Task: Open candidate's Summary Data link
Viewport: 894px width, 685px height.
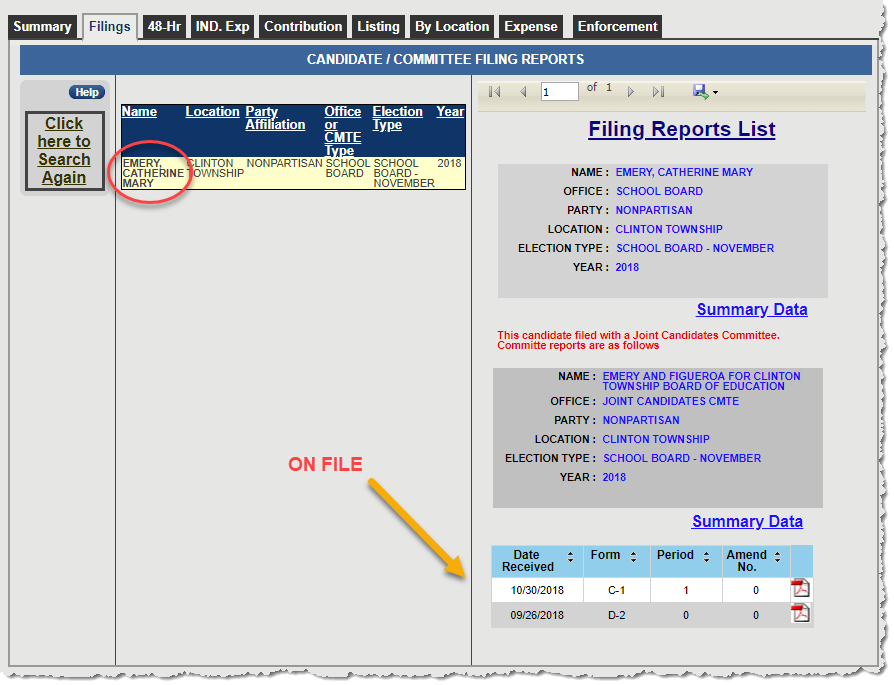Action: tap(751, 309)
